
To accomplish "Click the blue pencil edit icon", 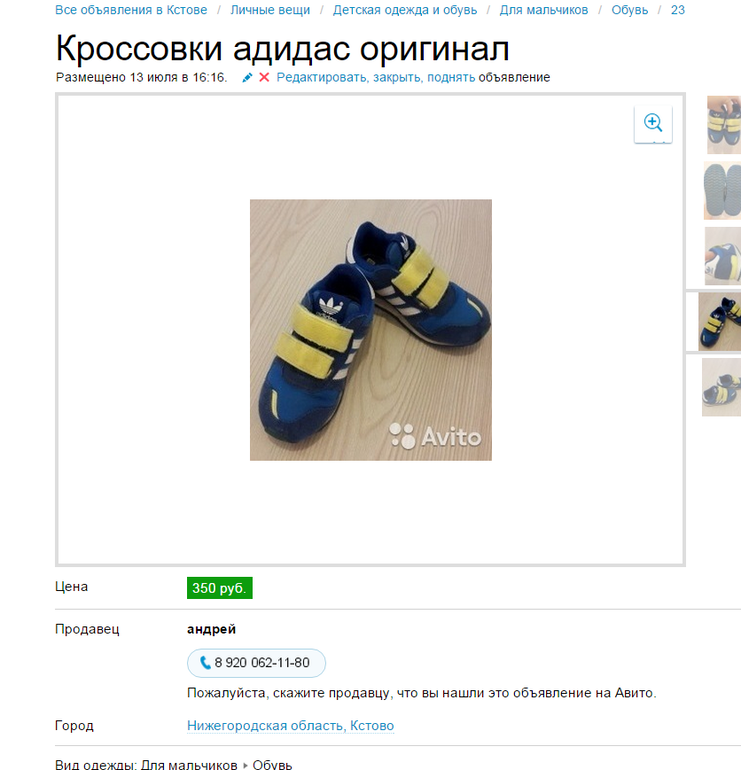I will click(247, 78).
